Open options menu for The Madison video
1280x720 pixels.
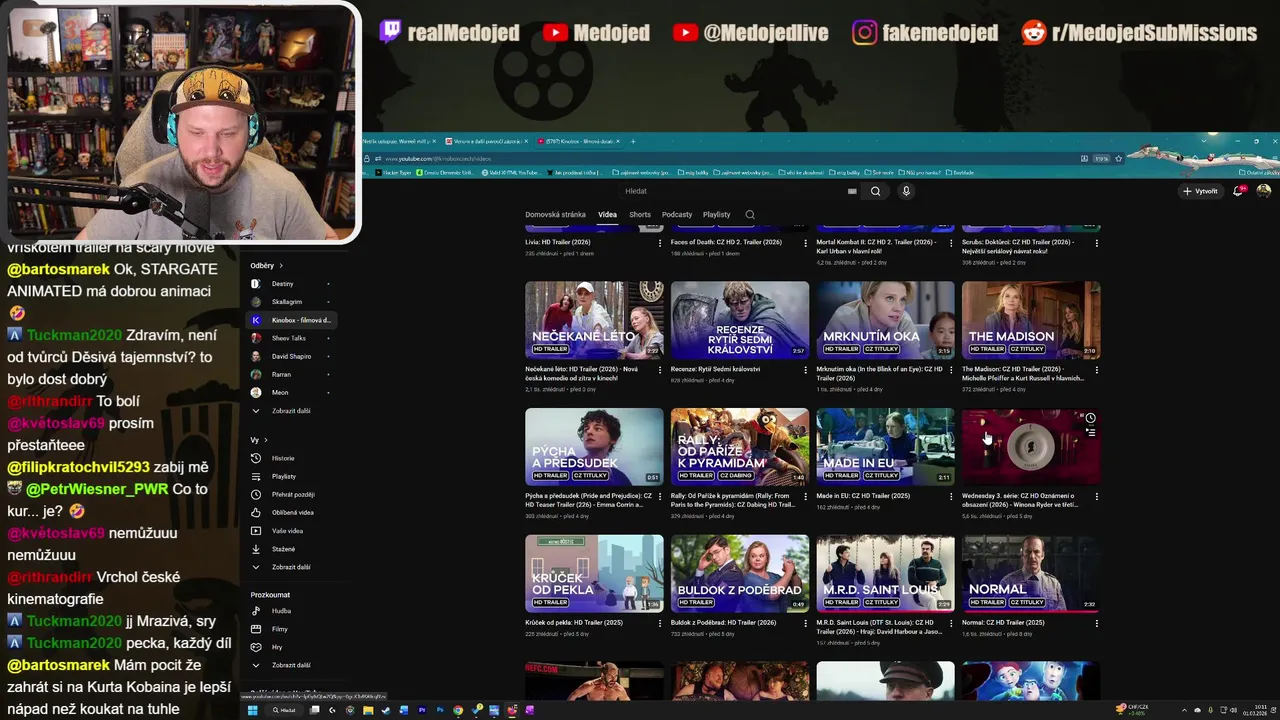coord(1096,370)
